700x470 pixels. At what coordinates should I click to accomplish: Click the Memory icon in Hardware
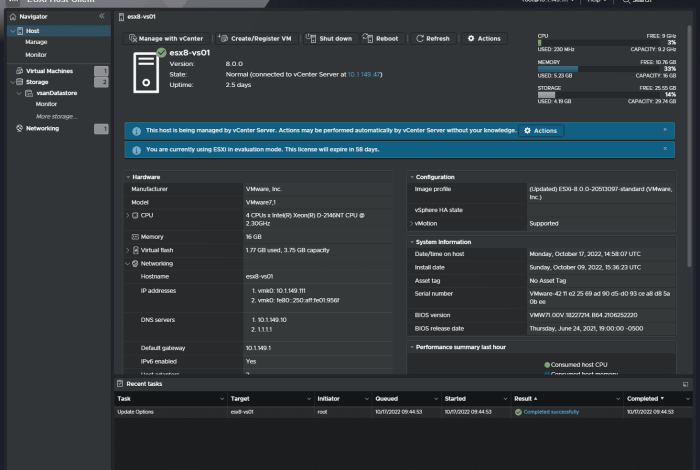(135, 237)
